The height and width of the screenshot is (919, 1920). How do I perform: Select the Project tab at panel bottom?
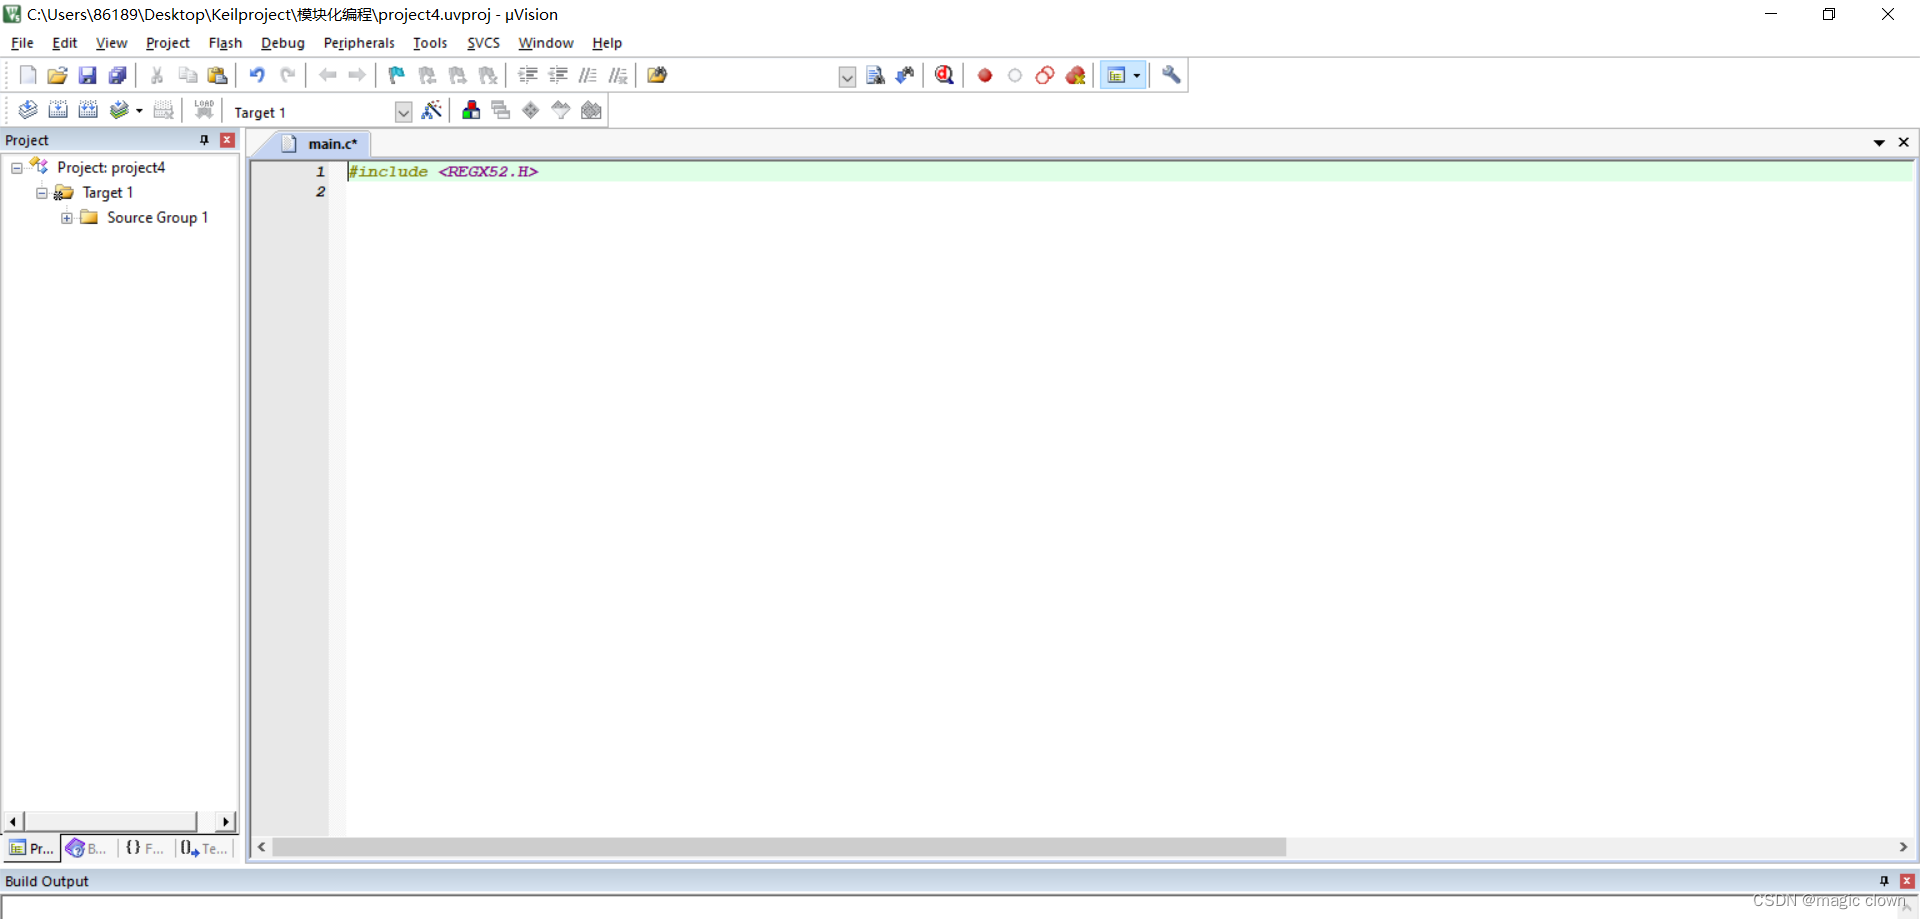click(x=31, y=848)
